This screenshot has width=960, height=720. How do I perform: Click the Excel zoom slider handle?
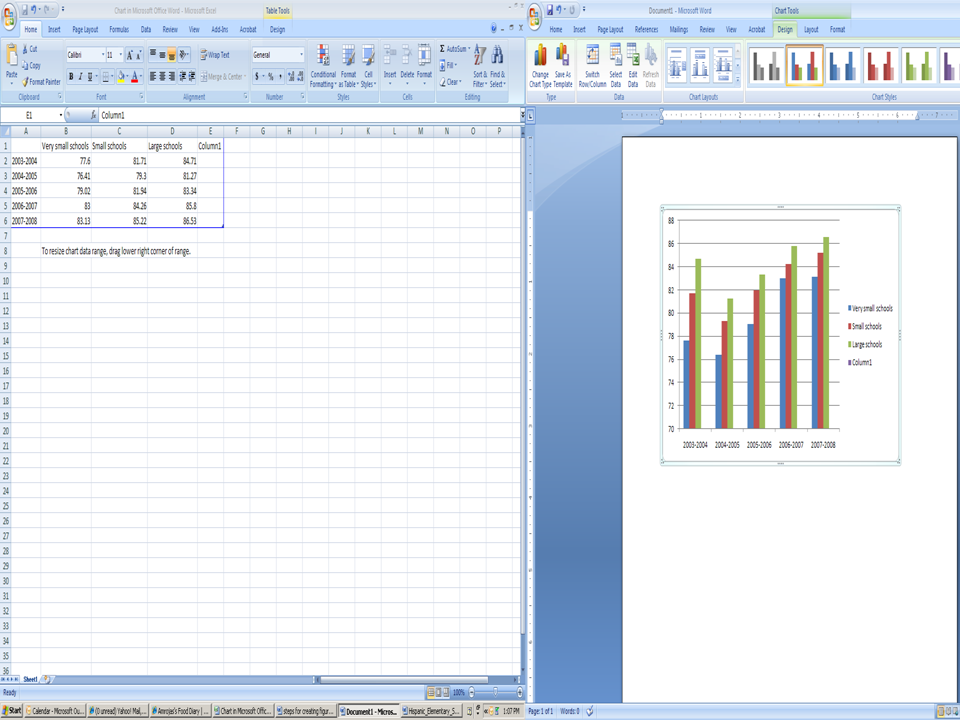click(495, 692)
